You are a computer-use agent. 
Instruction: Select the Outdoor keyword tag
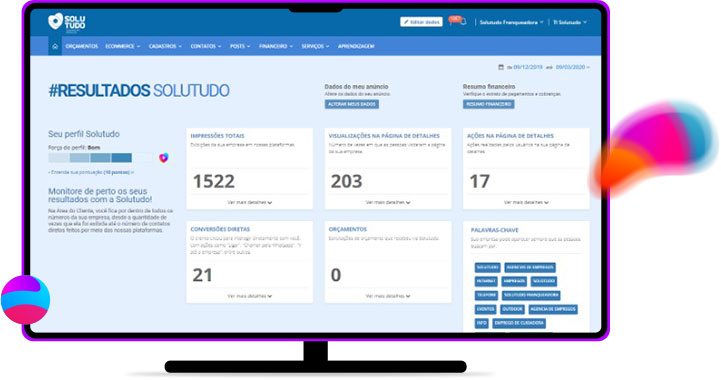click(x=512, y=309)
